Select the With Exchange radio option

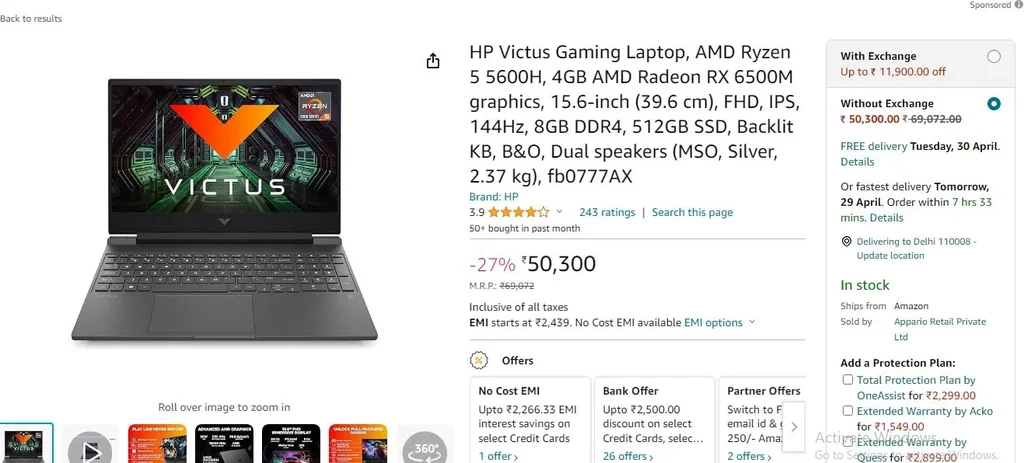(x=993, y=56)
